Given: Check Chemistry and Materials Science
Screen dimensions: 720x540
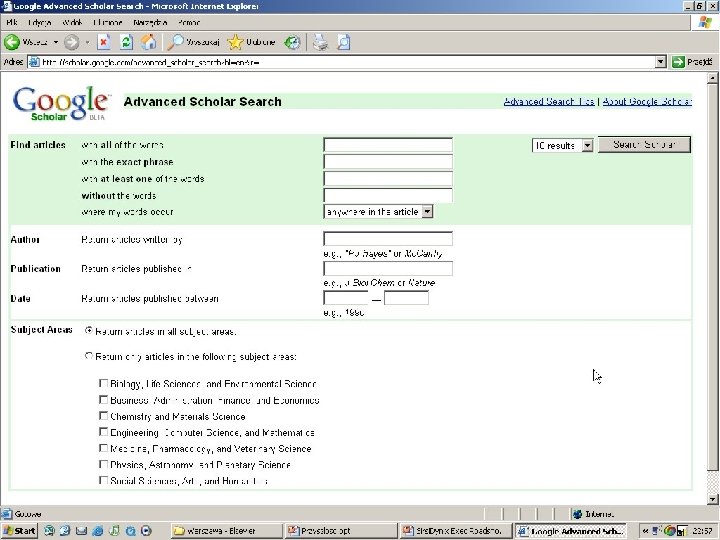Looking at the screenshot, I should tap(103, 416).
